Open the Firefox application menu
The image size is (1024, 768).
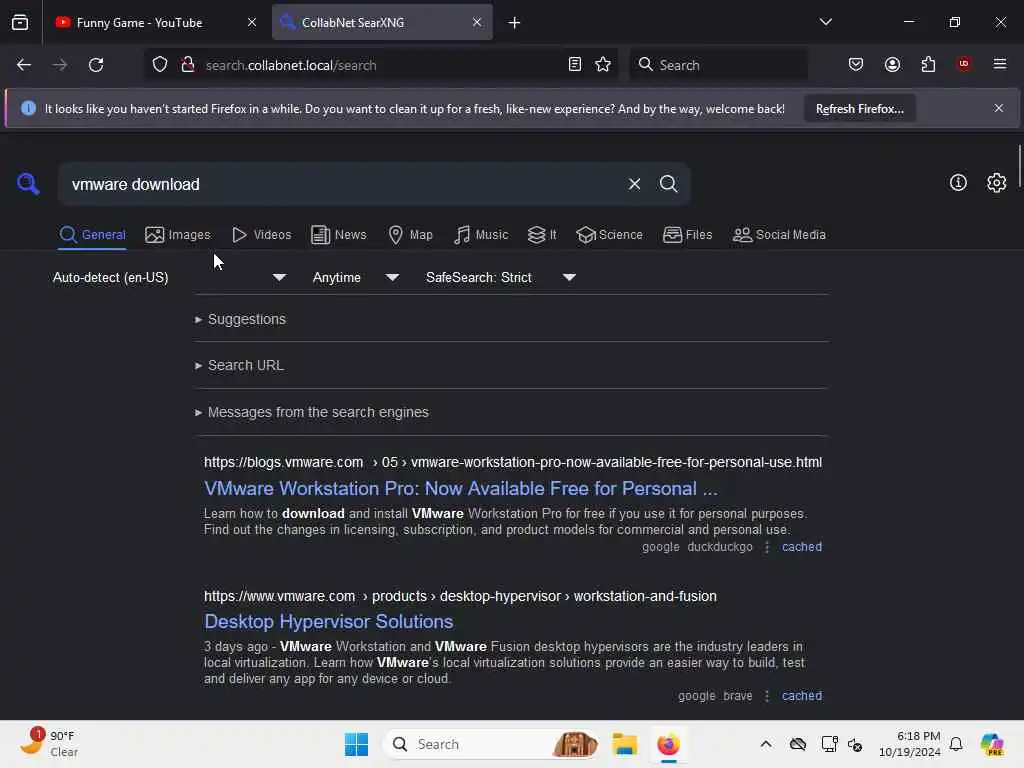1000,64
